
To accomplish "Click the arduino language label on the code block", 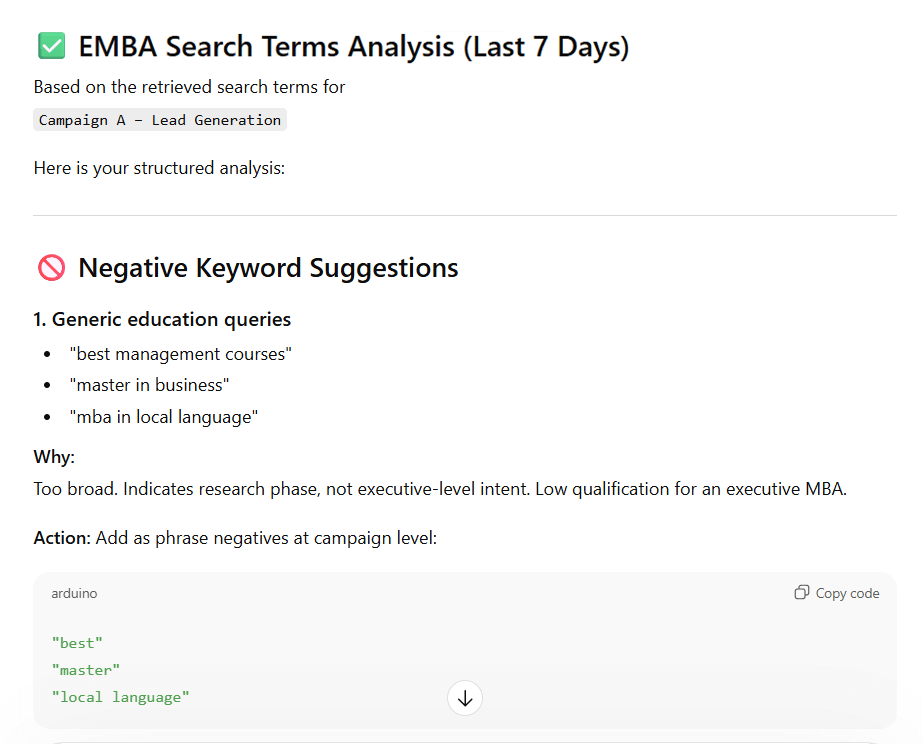I will 74,593.
